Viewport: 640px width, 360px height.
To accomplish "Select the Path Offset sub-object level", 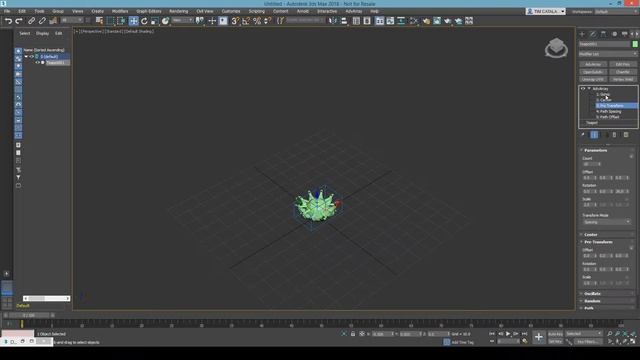I will 609,117.
